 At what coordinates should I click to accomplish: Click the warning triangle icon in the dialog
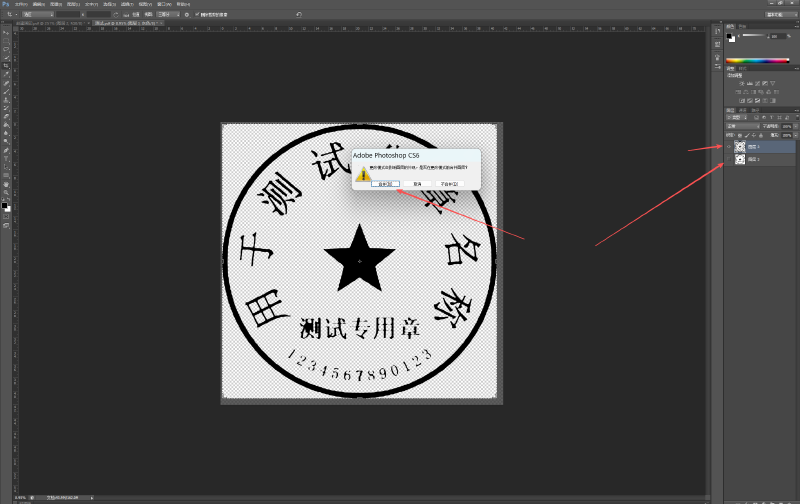click(x=365, y=174)
